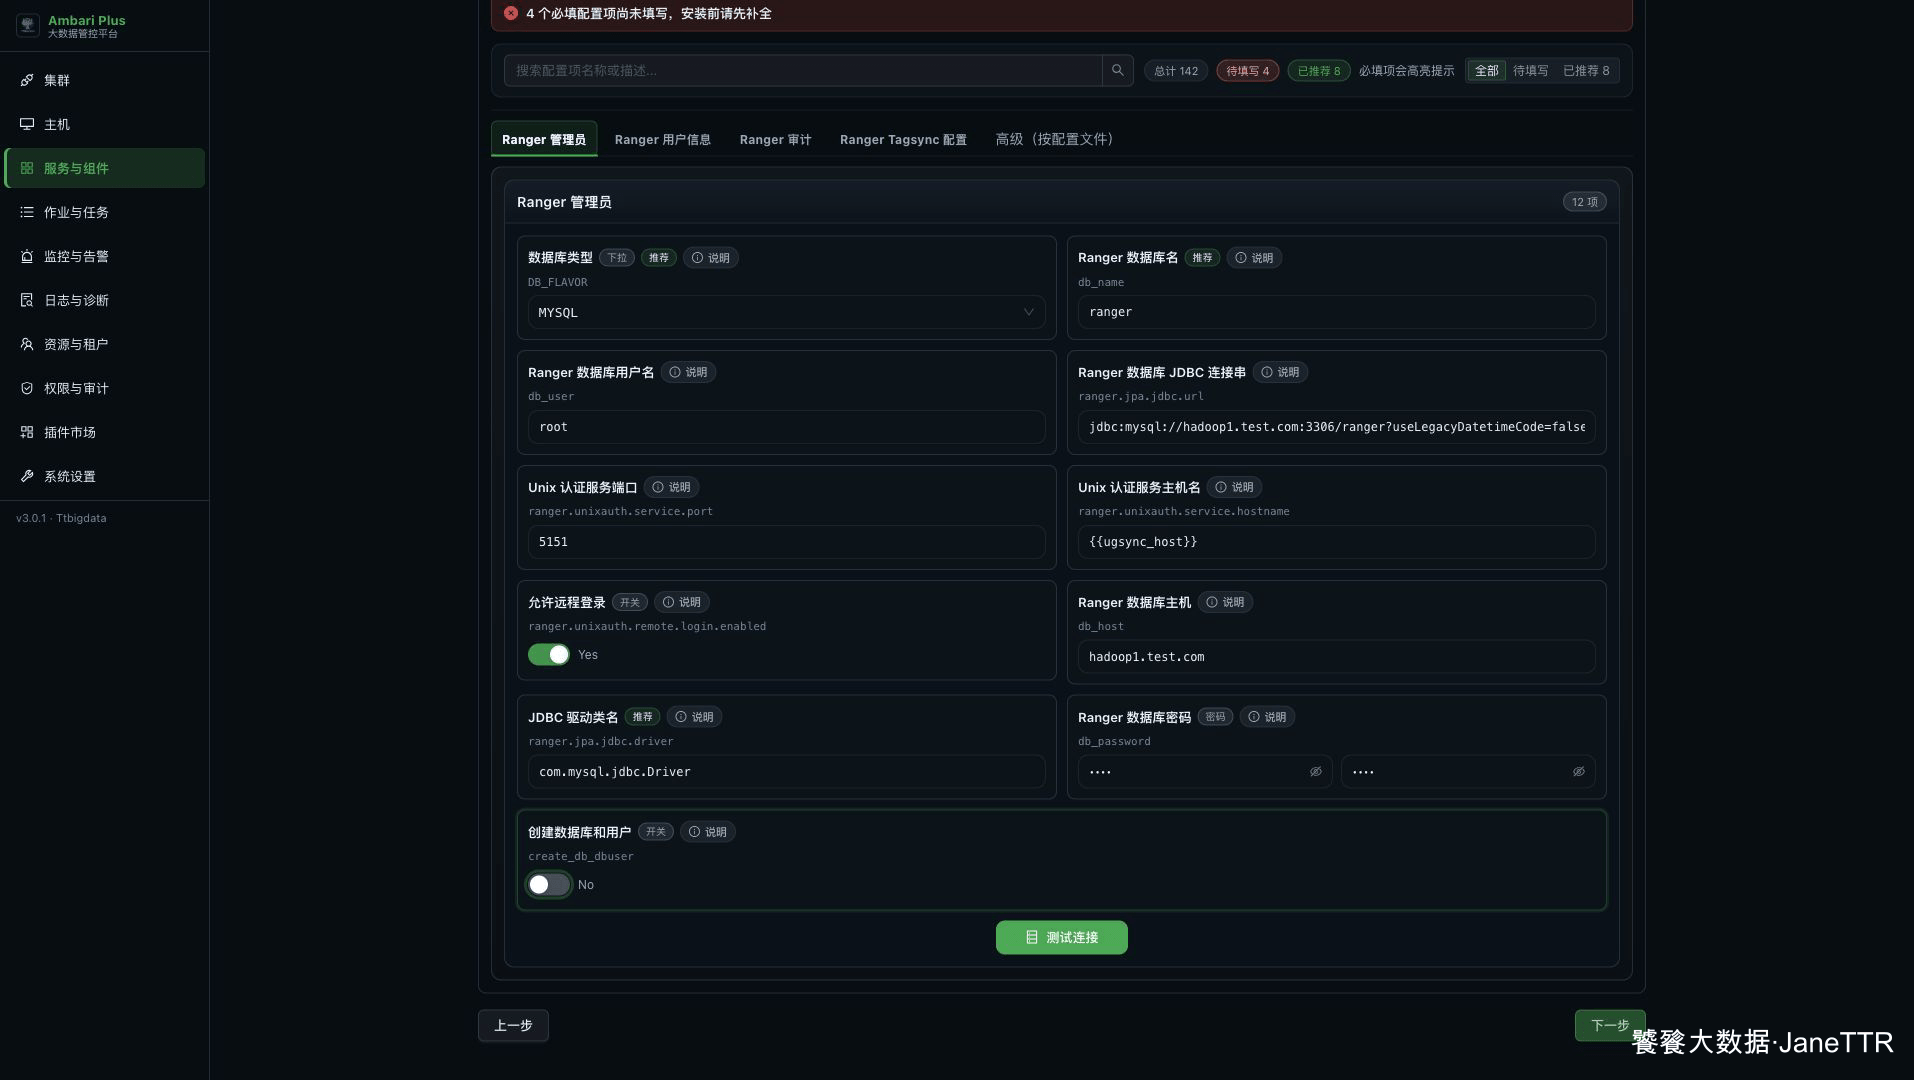Enable 创建数据库和用户 switch

point(548,885)
